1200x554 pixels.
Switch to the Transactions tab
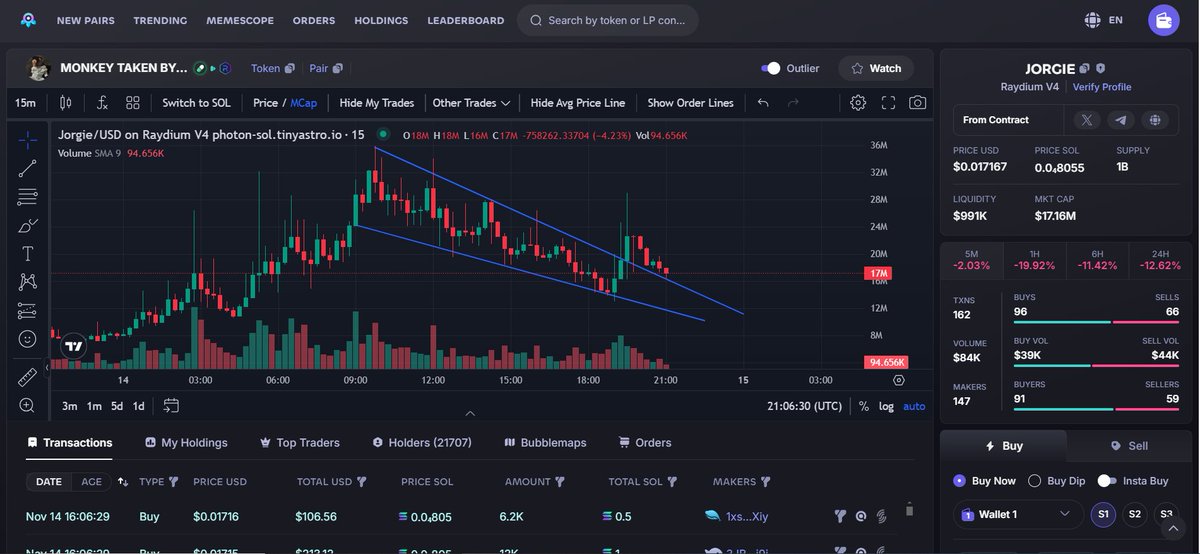click(70, 442)
